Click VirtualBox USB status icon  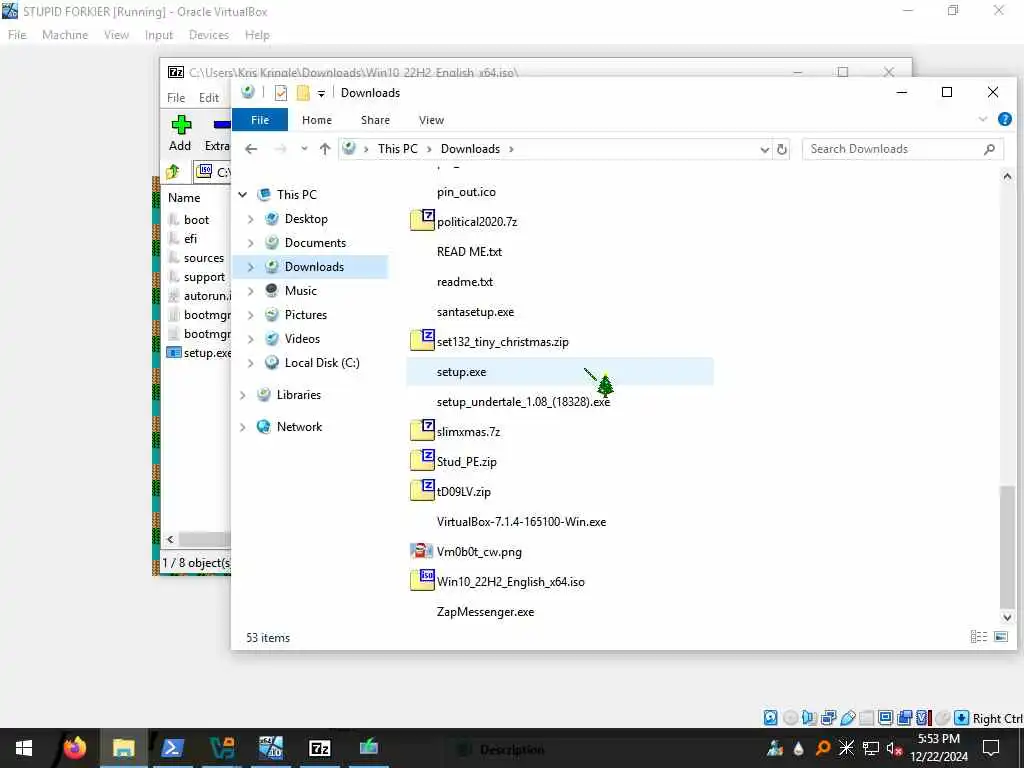click(848, 718)
